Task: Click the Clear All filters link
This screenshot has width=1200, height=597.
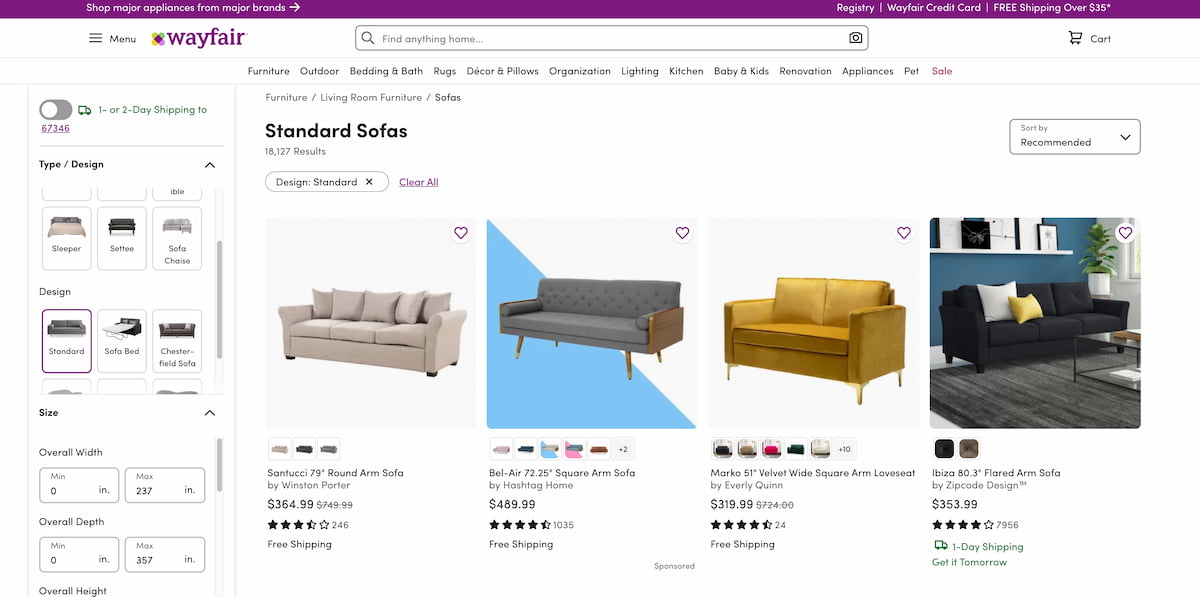Action: tap(418, 181)
